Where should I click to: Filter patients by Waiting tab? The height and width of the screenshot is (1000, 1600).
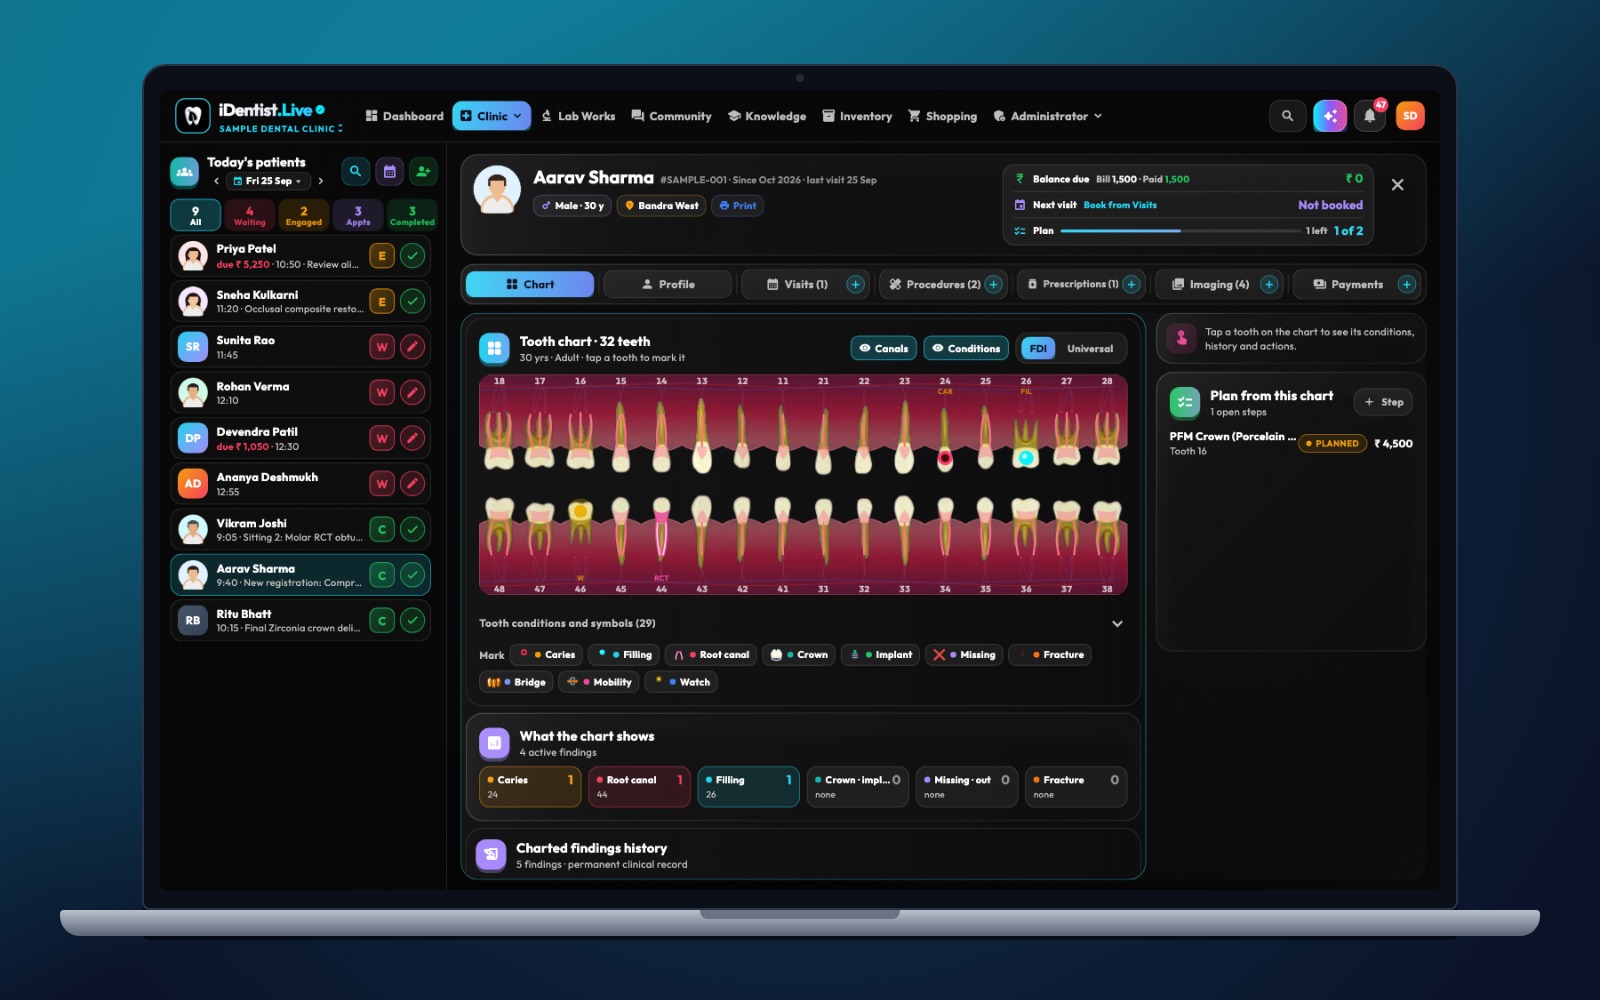coord(250,216)
